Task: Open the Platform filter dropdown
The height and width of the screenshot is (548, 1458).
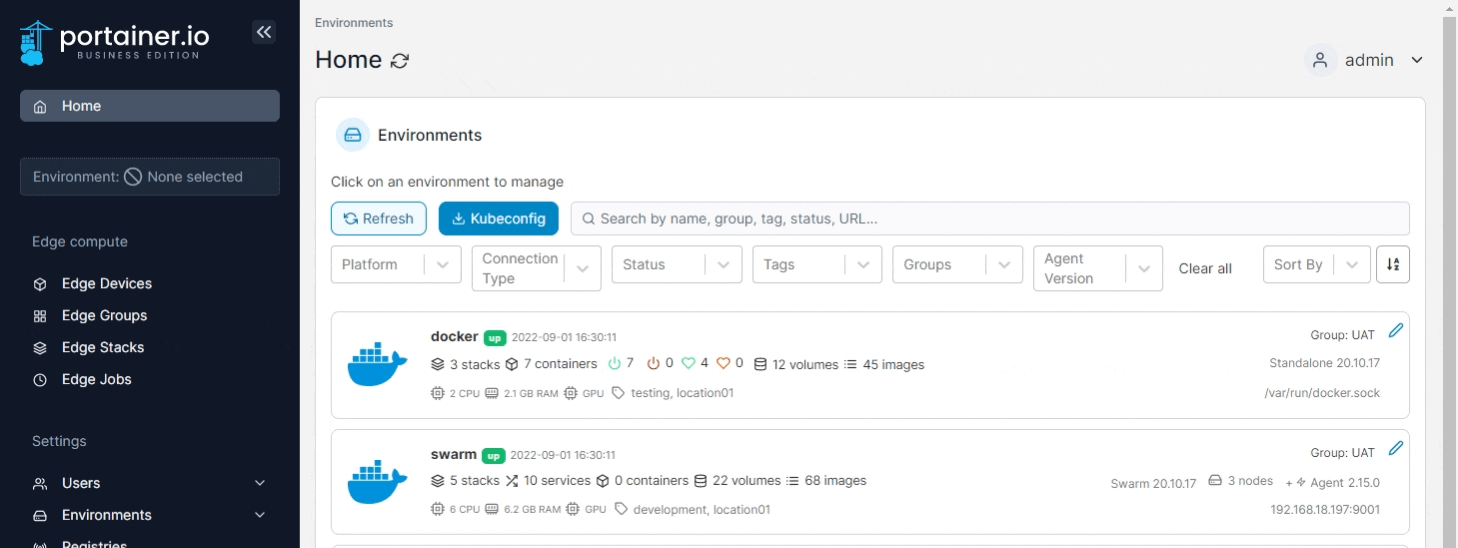Action: [x=396, y=265]
